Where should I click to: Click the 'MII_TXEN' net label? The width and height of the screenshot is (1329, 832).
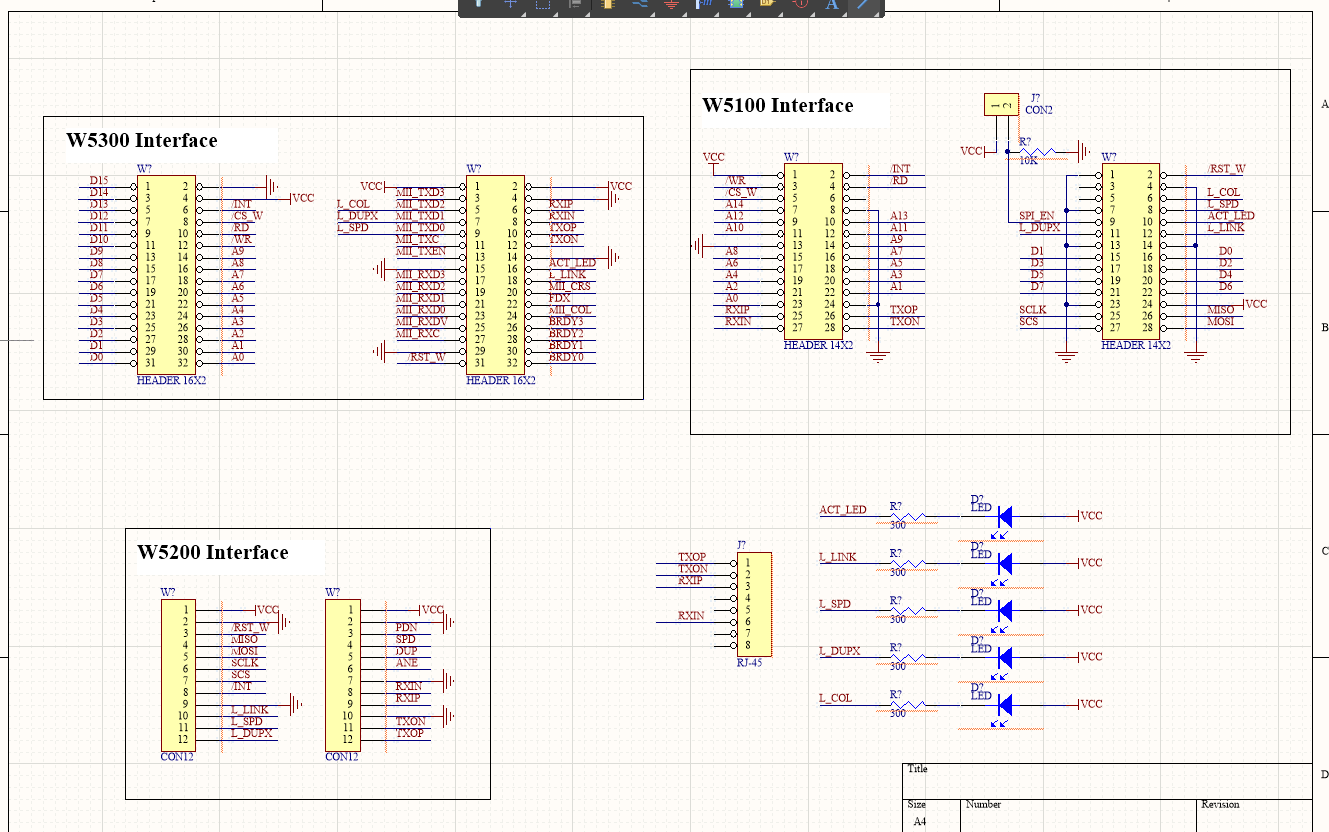[x=420, y=251]
